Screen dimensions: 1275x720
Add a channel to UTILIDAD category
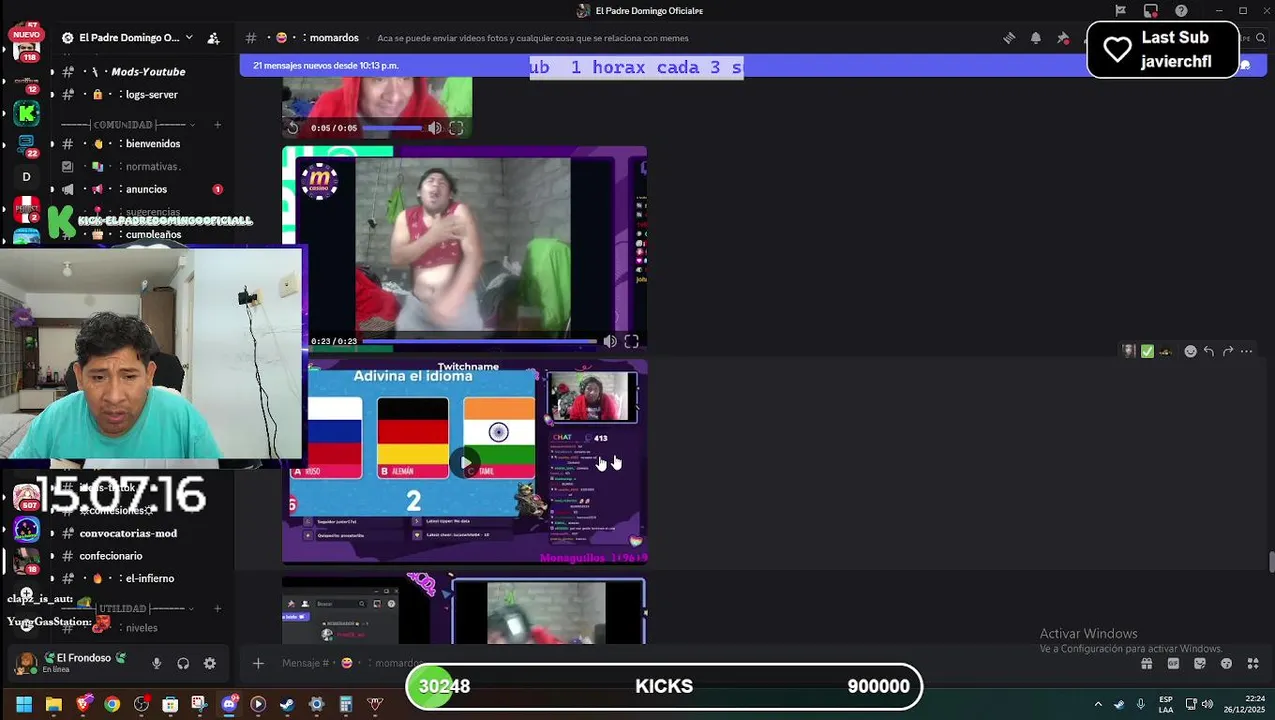[217, 608]
